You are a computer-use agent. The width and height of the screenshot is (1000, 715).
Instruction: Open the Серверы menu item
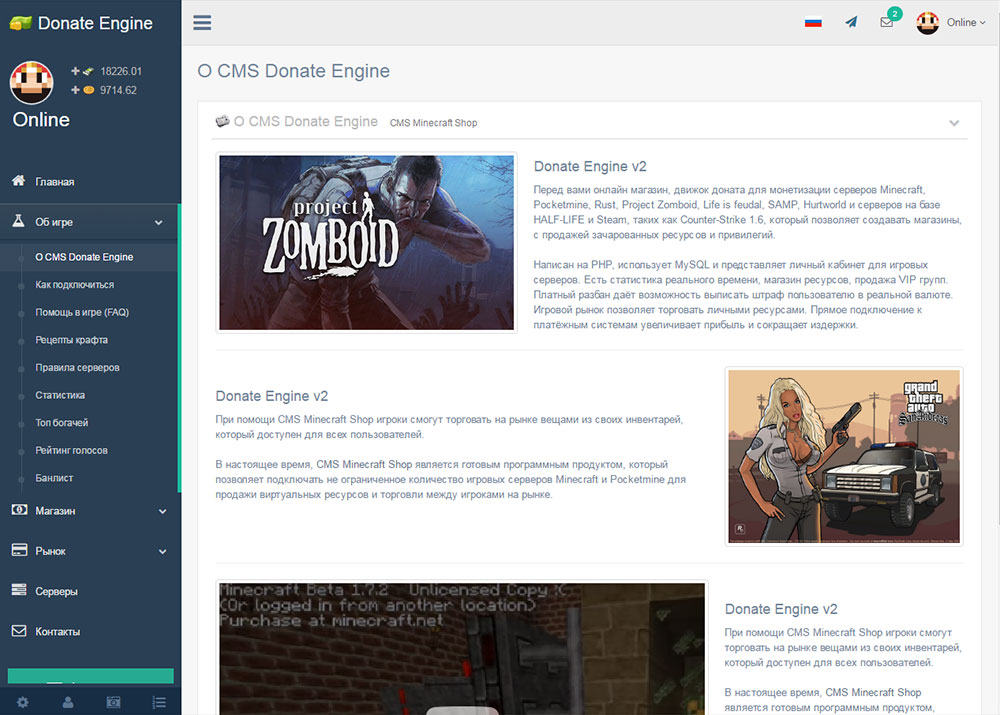tap(56, 591)
